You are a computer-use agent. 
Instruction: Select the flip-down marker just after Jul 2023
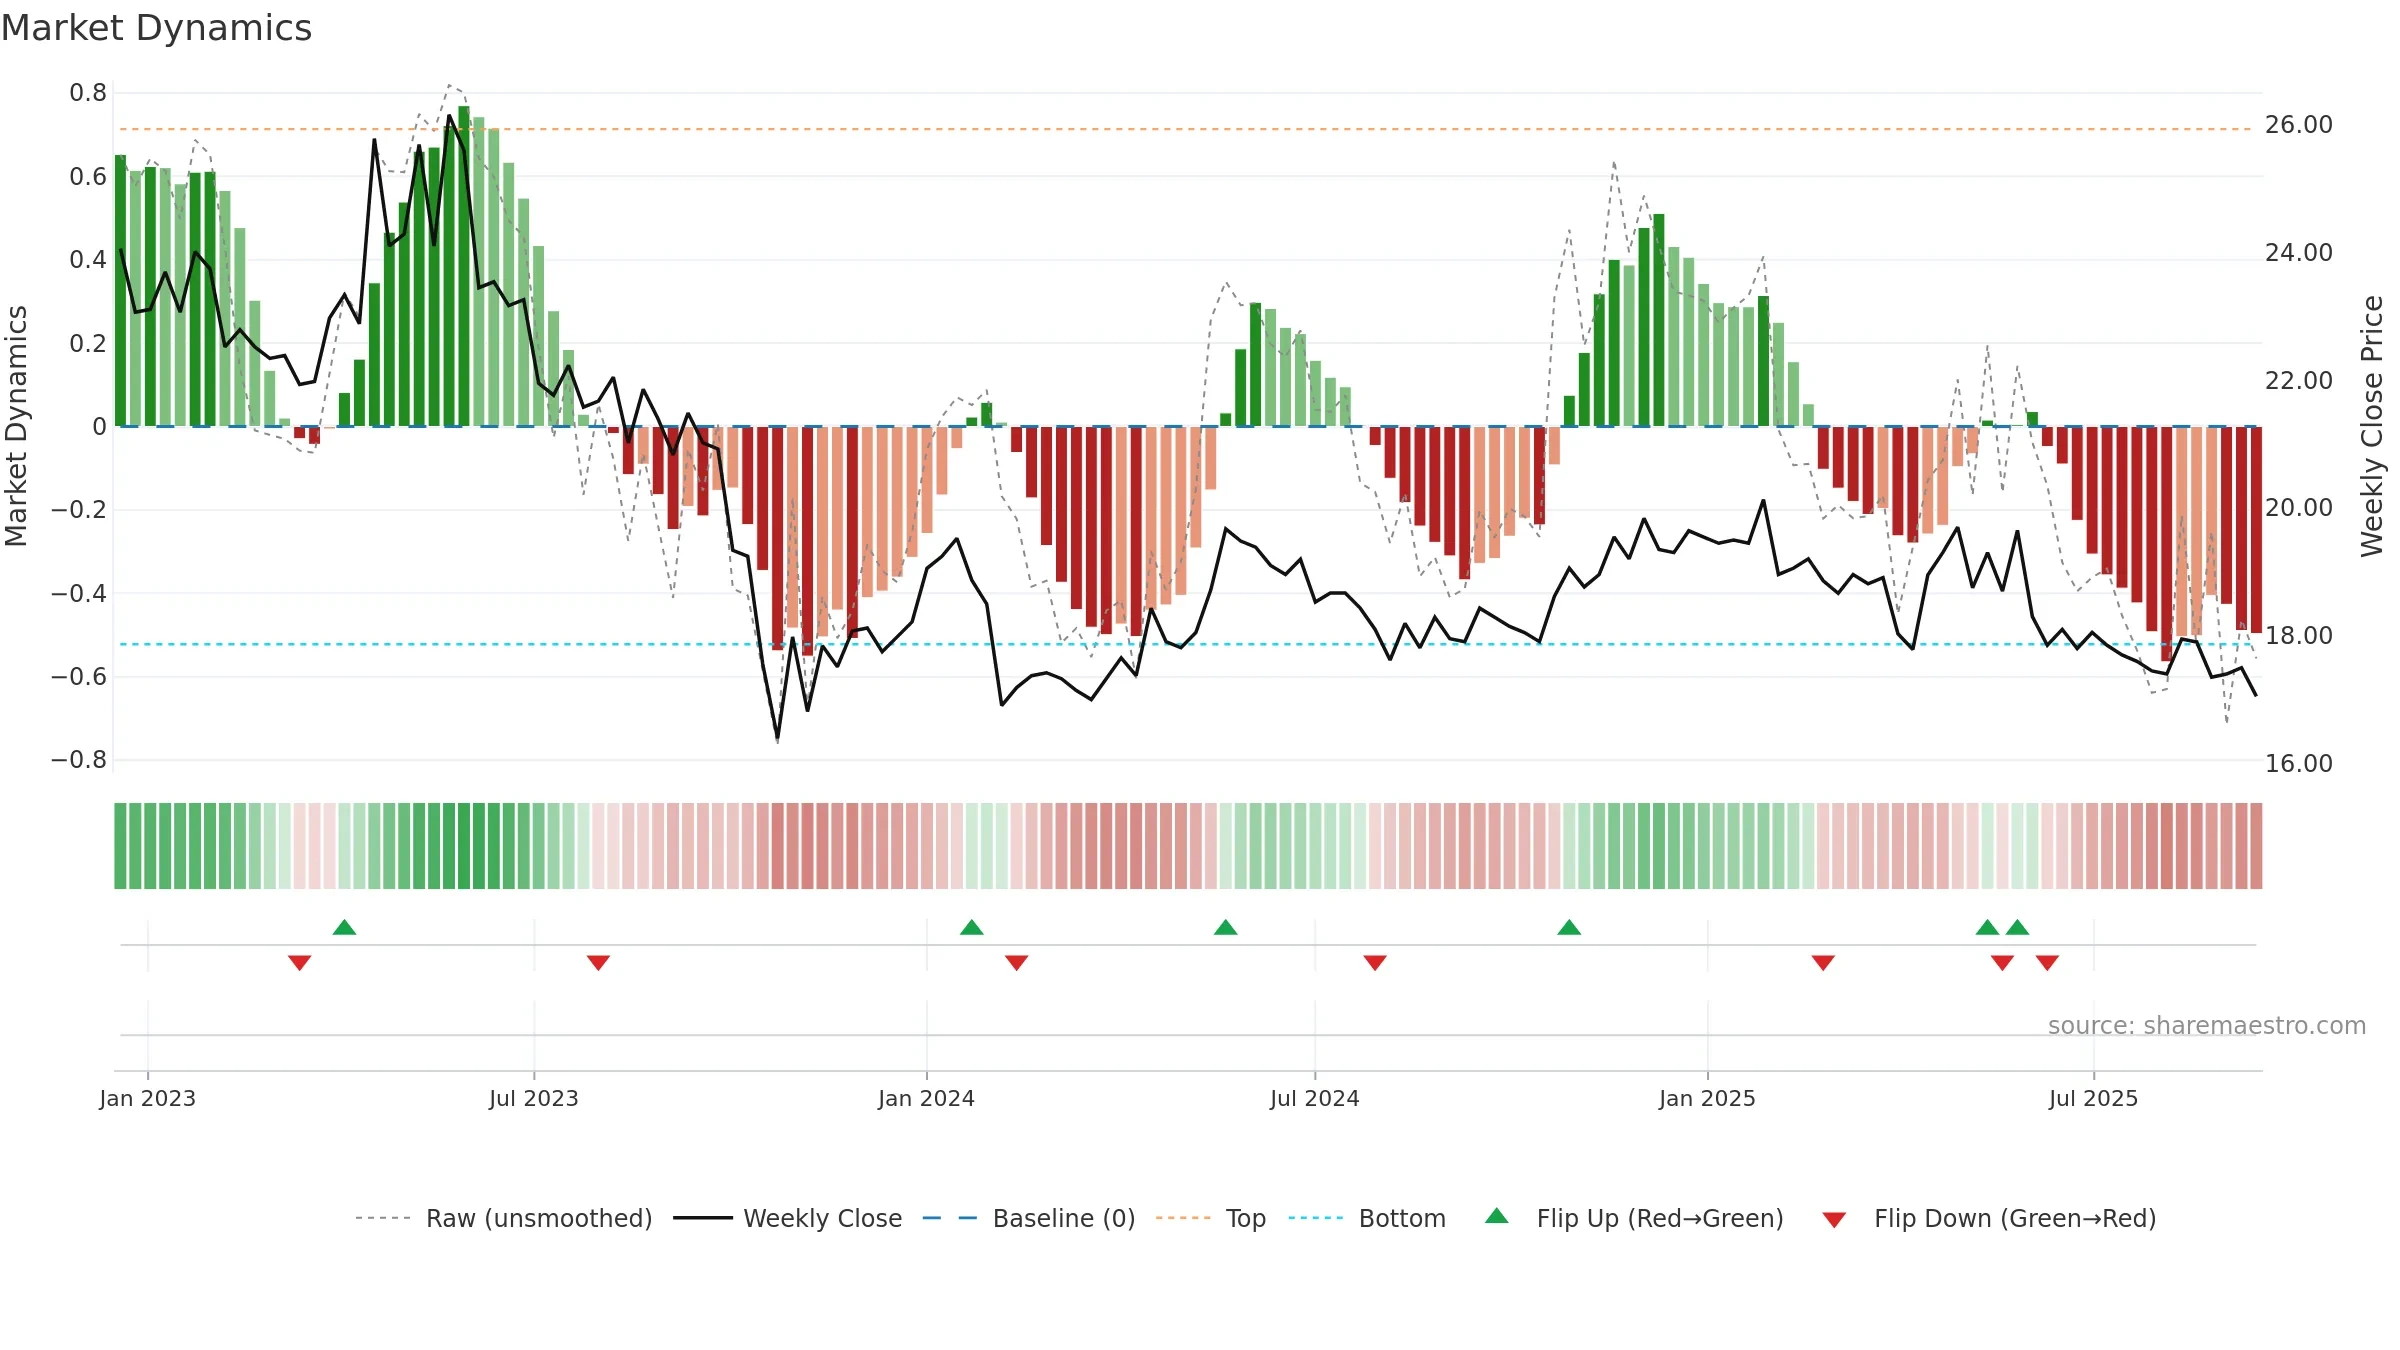coord(598,963)
